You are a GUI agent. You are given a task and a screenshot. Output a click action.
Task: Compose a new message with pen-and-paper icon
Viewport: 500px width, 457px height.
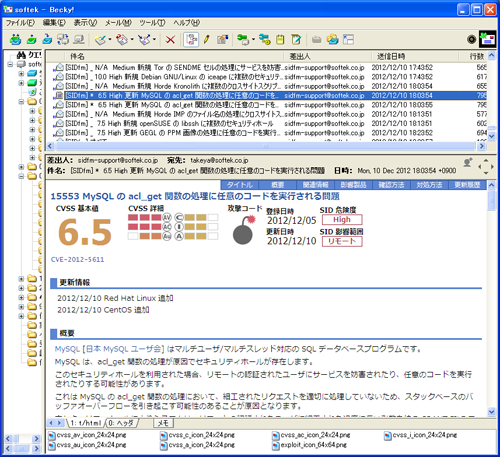click(x=100, y=40)
